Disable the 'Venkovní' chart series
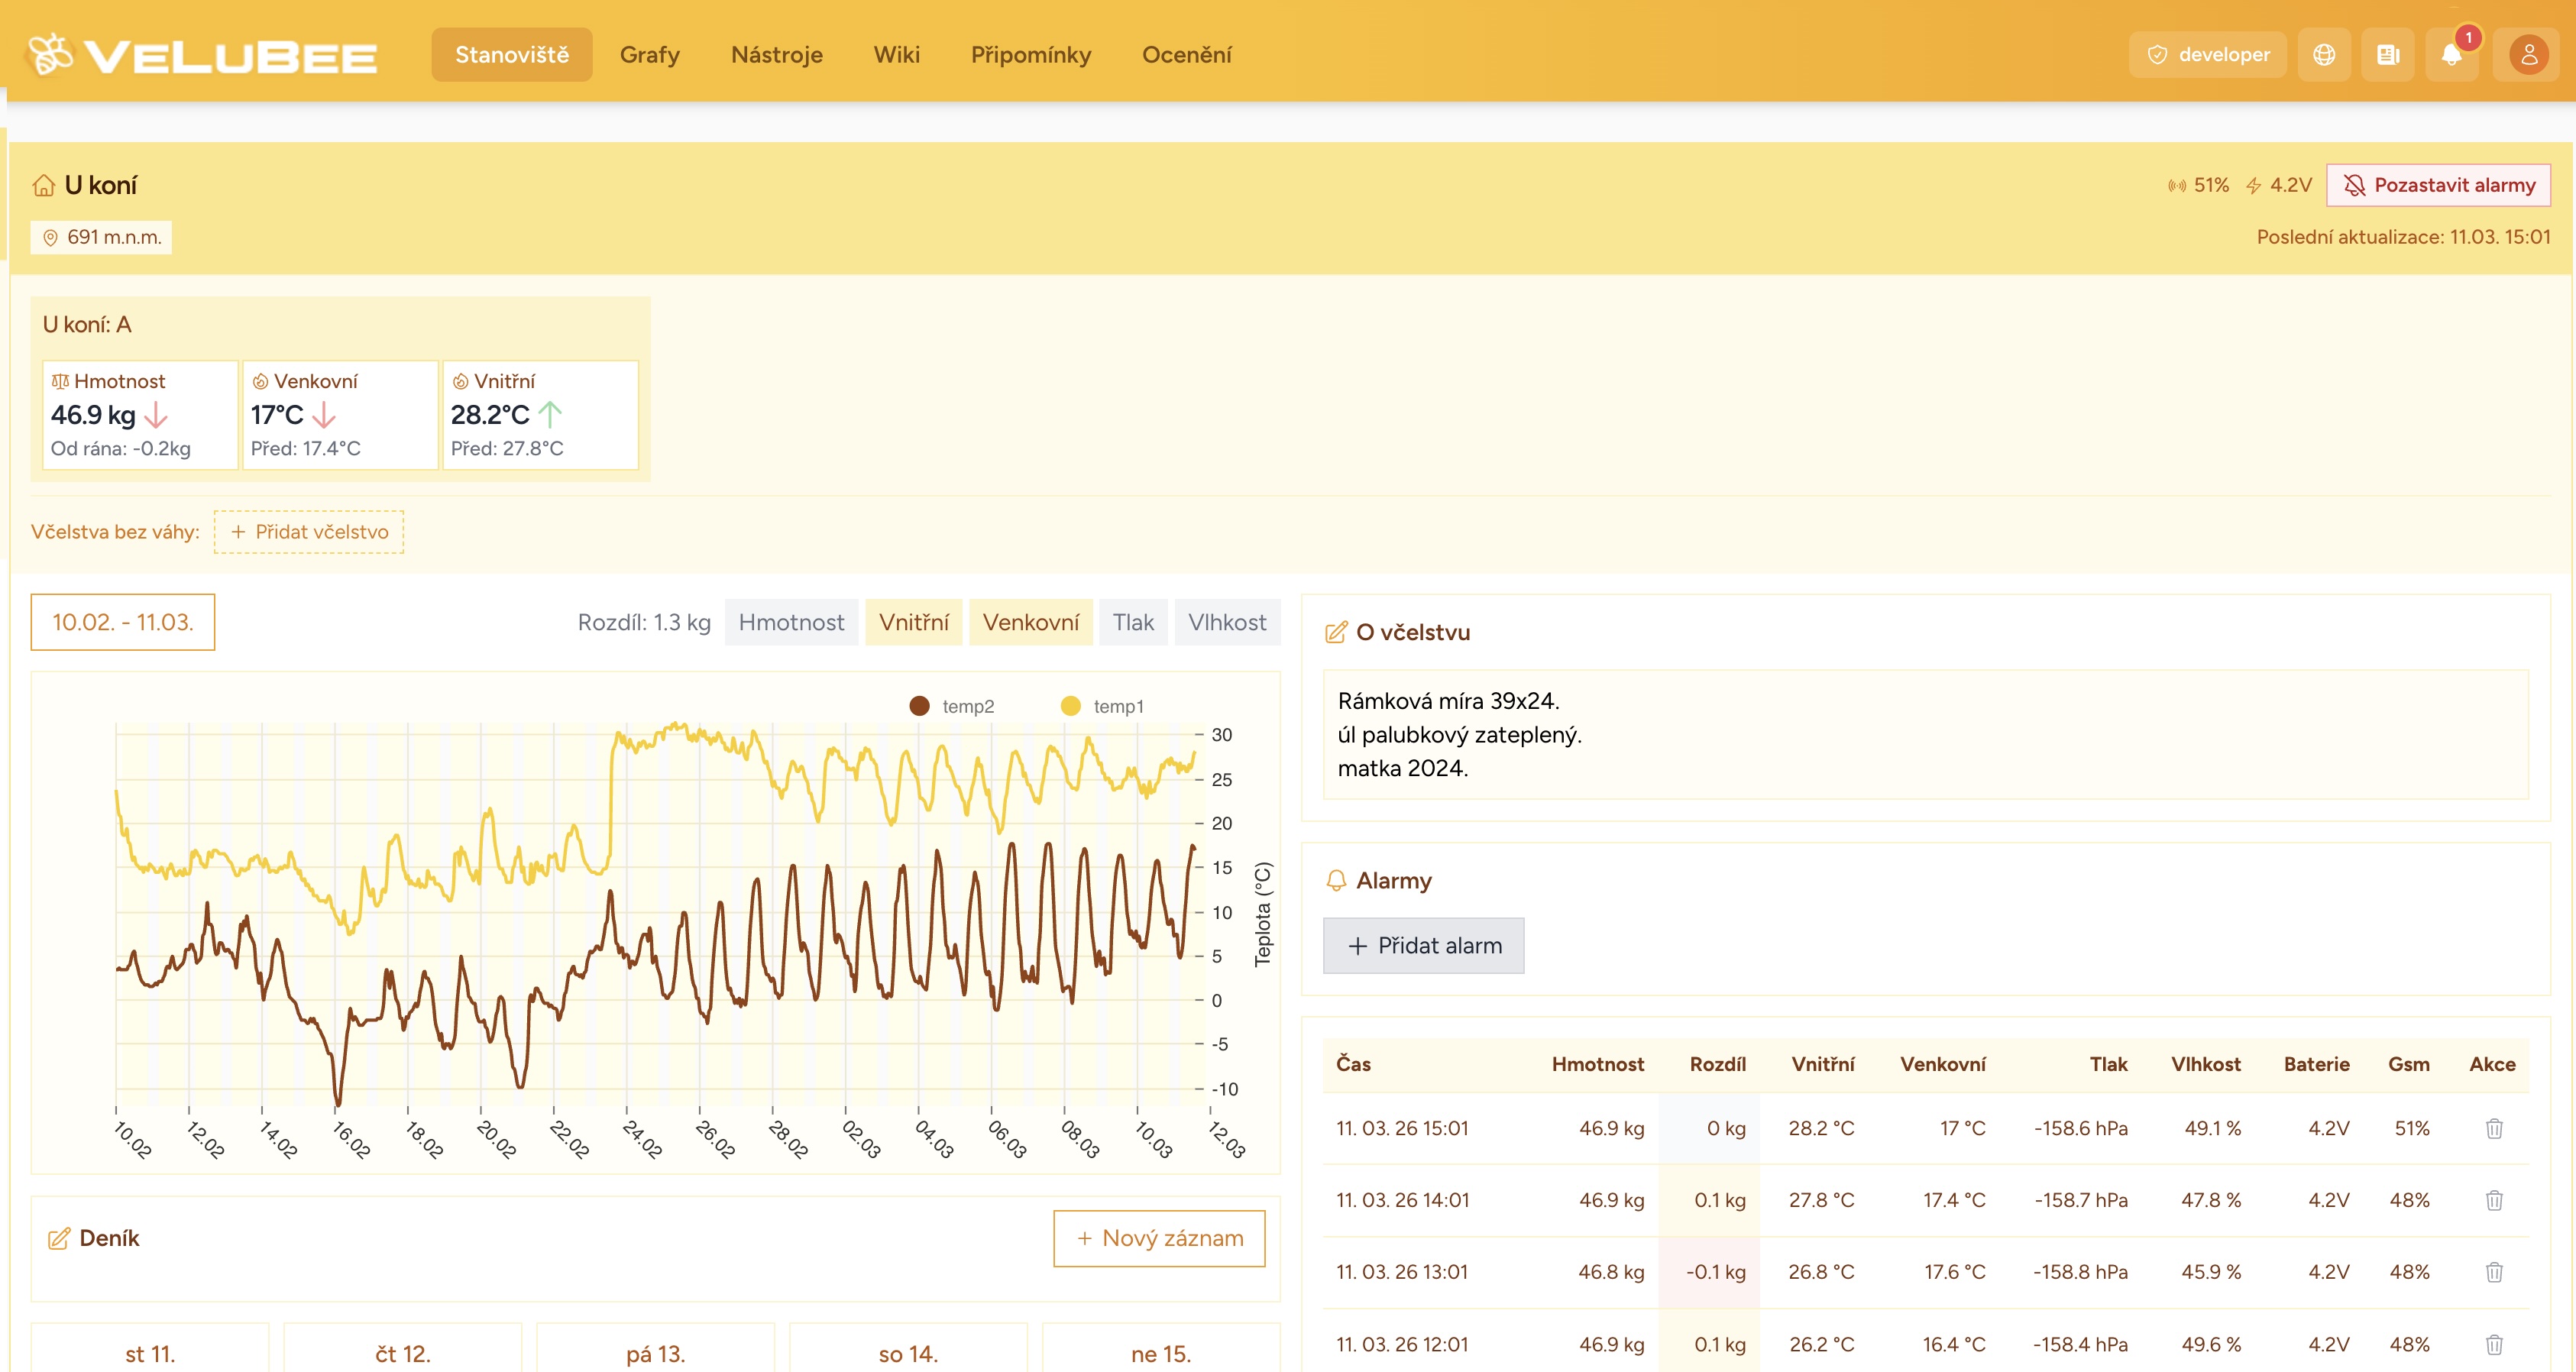2576x1372 pixels. [x=1031, y=622]
